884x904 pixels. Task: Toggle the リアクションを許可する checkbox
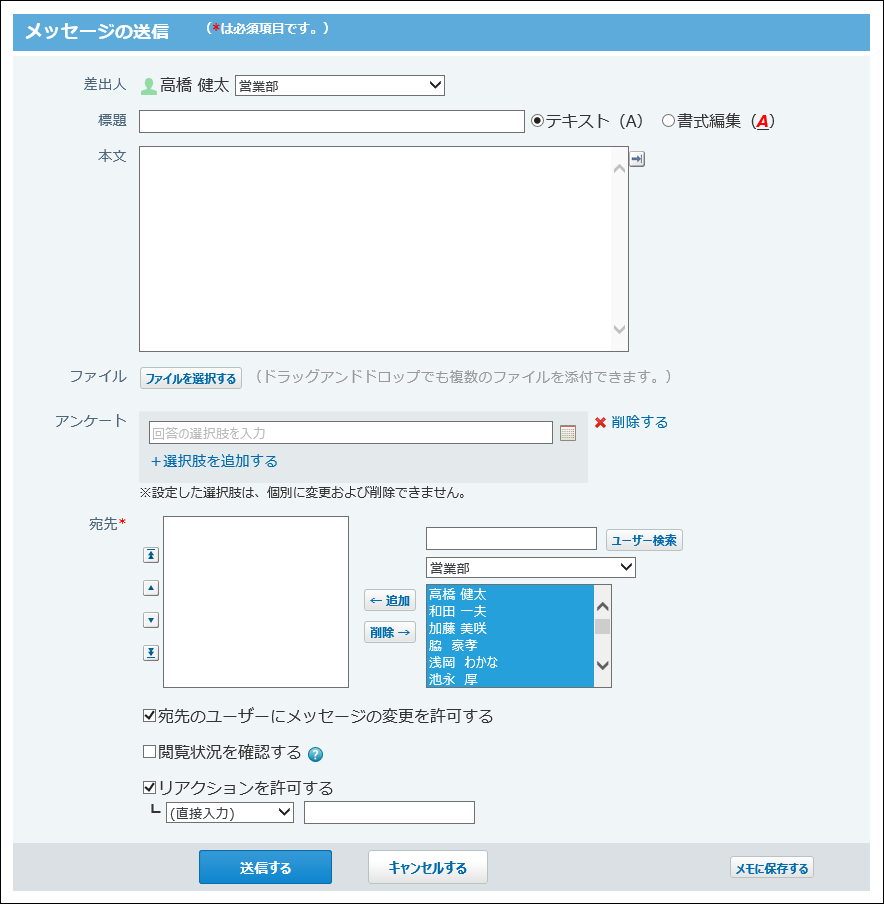click(149, 787)
